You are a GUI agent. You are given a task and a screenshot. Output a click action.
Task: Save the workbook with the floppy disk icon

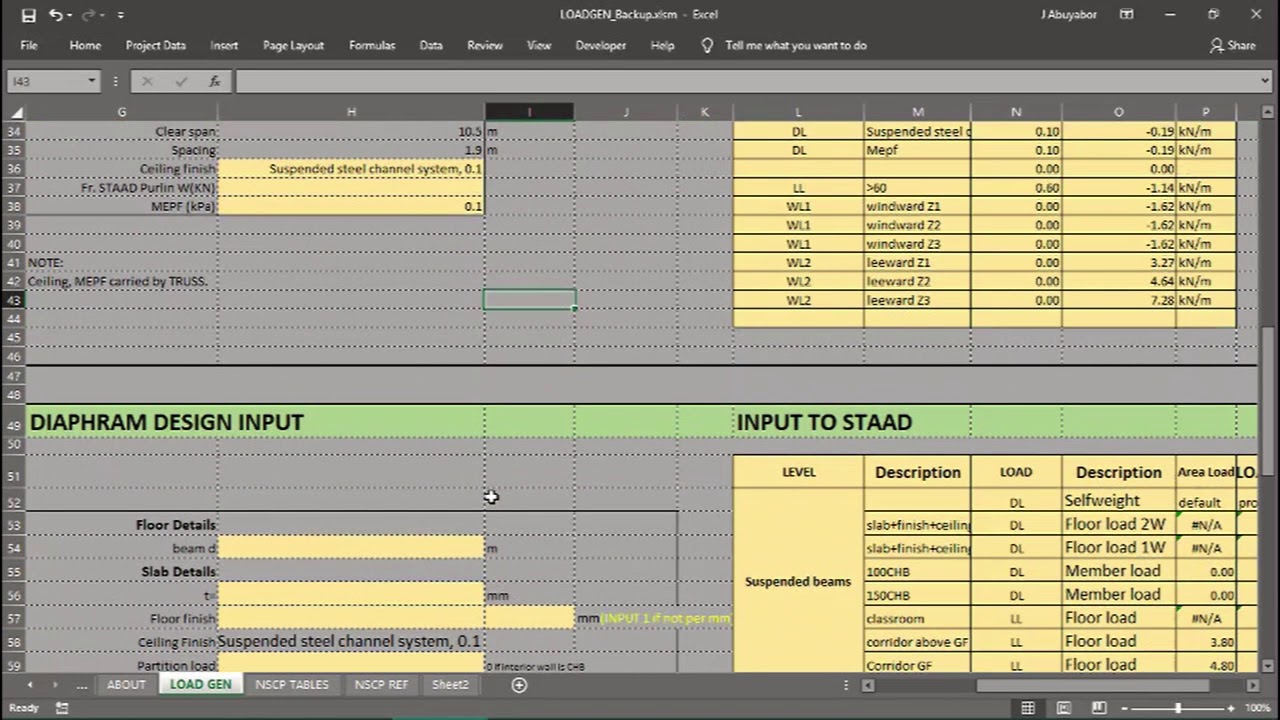28,15
